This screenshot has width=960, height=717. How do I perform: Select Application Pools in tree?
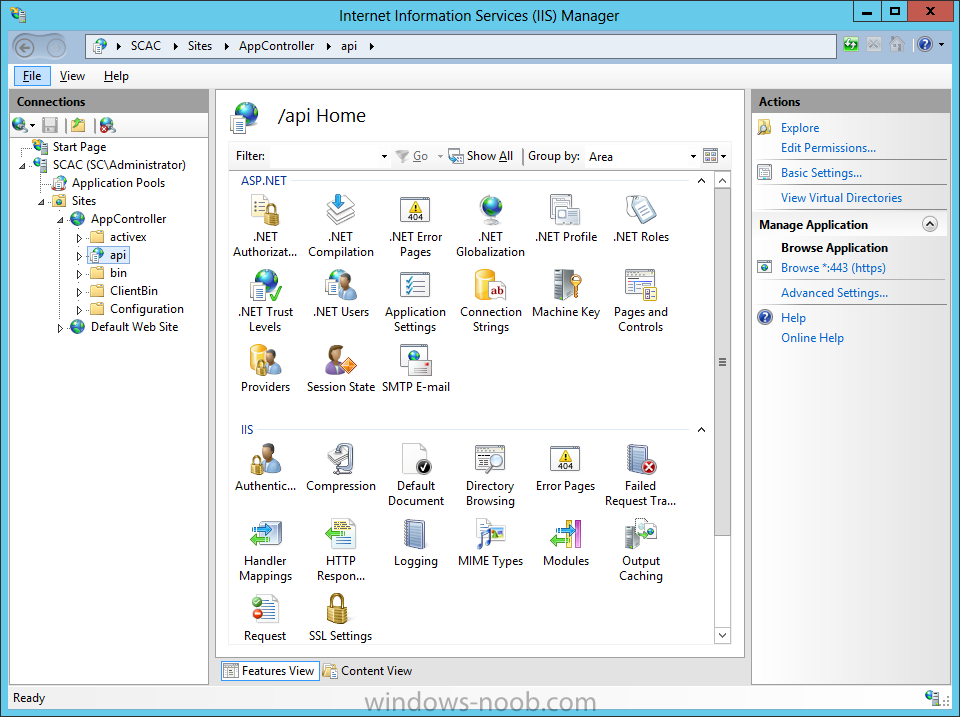click(118, 183)
